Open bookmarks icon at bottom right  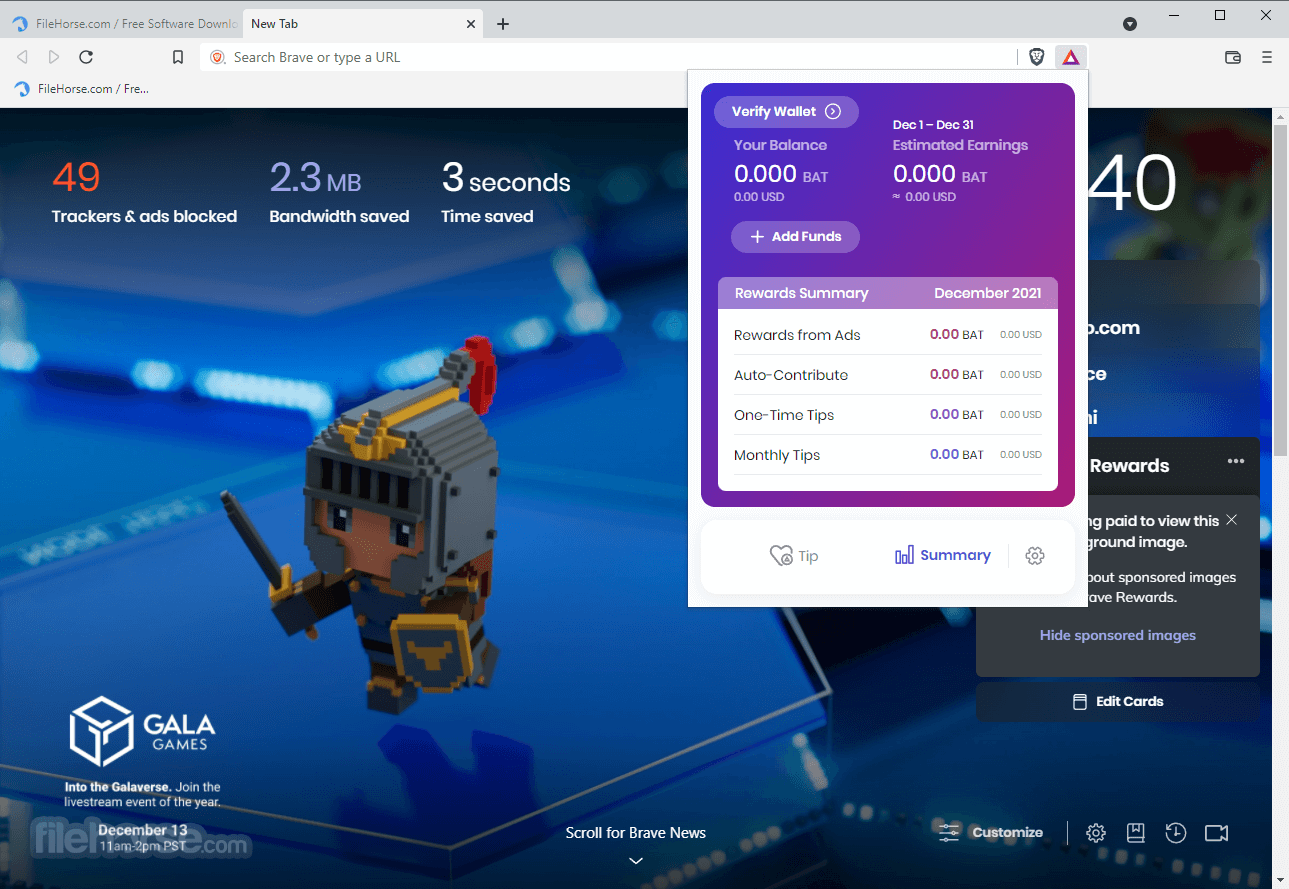1135,833
